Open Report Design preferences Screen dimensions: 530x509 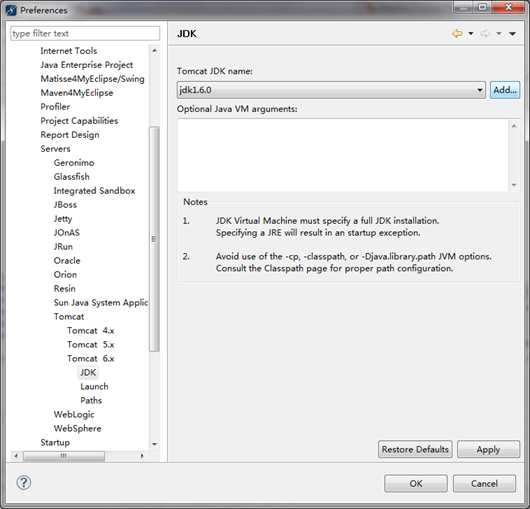(70, 135)
